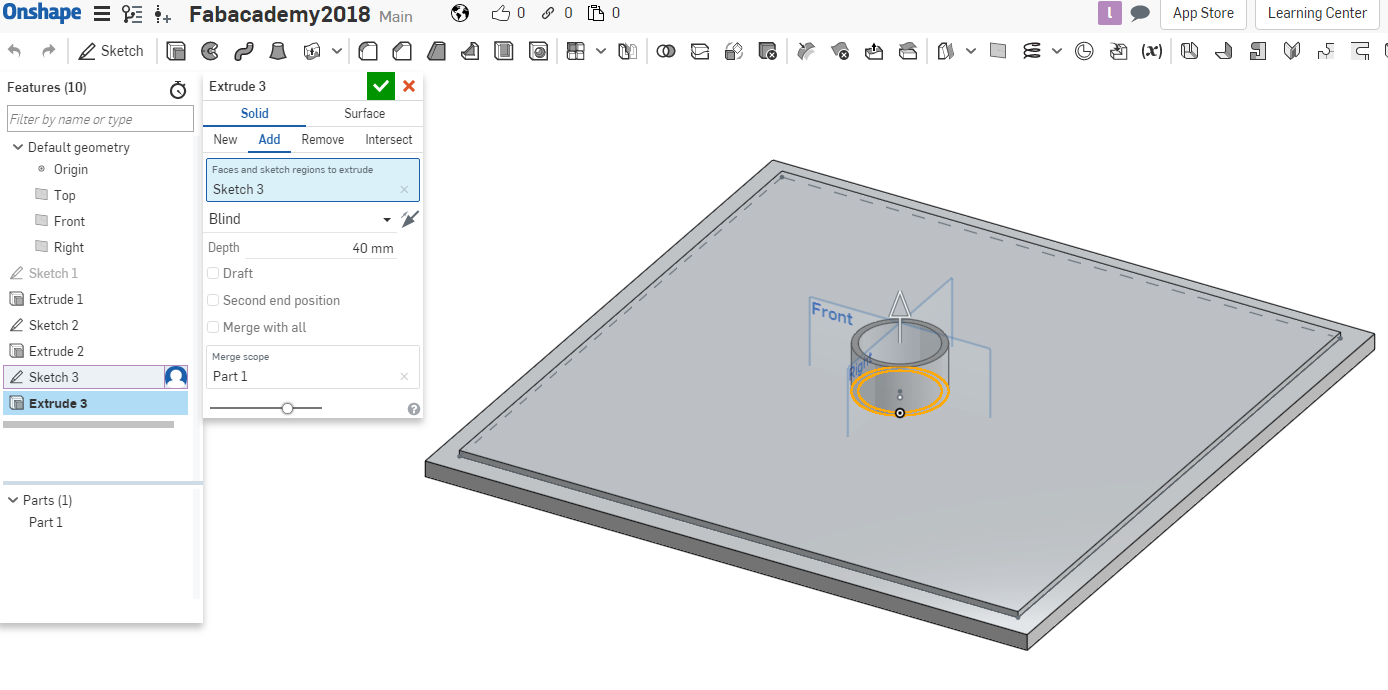Select the Hole tool
1388x690 pixels.
coord(539,51)
